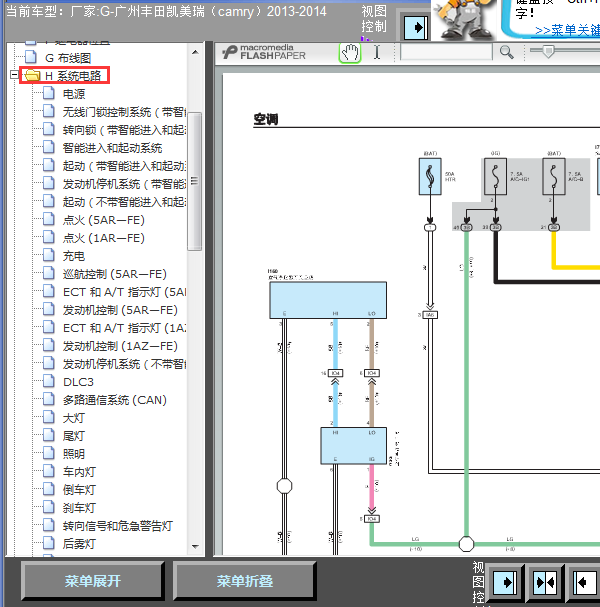Open G 布线图 in the tree
This screenshot has width=600, height=607.
click(68, 58)
